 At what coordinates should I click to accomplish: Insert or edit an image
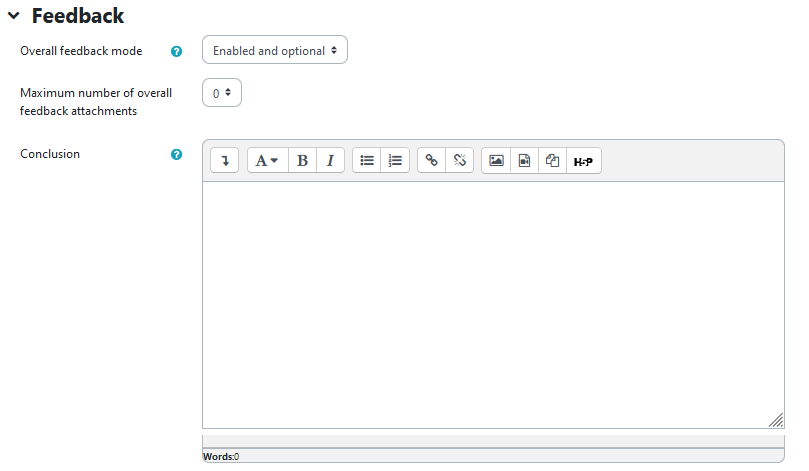tap(496, 160)
